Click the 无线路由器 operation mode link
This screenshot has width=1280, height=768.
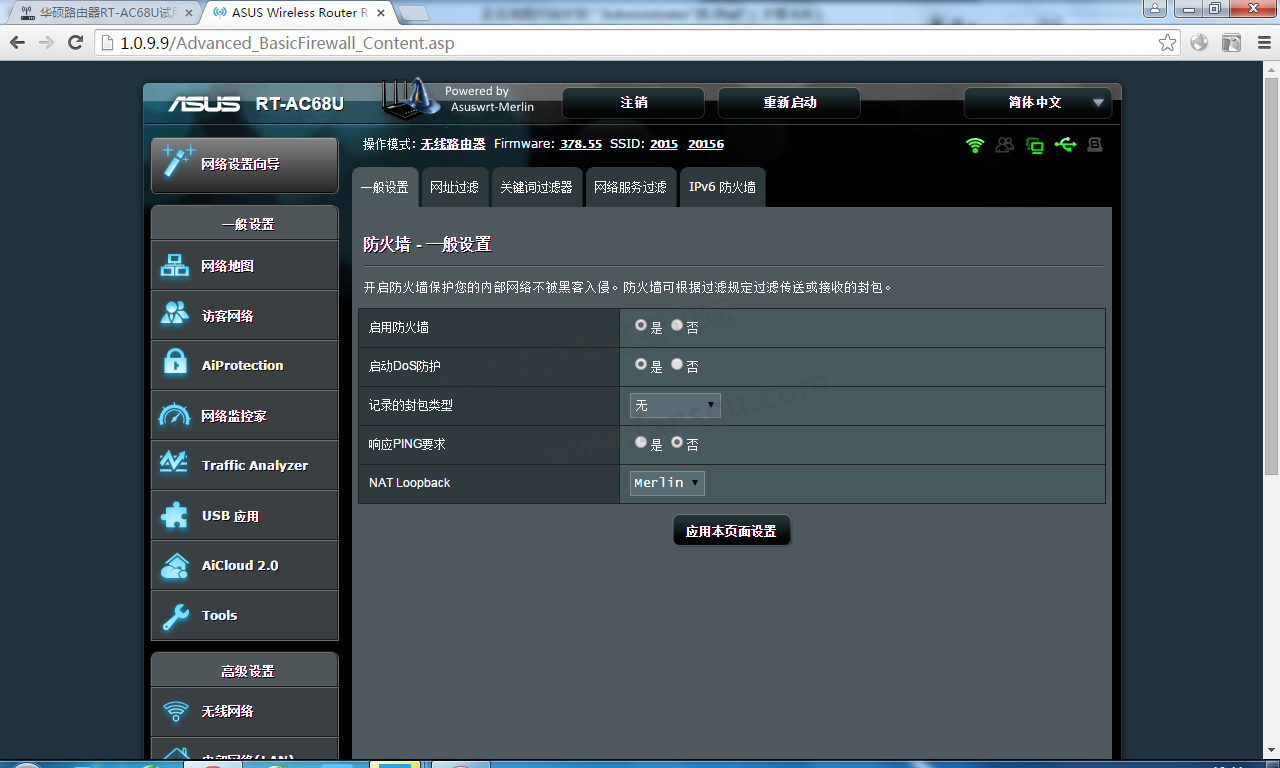tap(453, 144)
